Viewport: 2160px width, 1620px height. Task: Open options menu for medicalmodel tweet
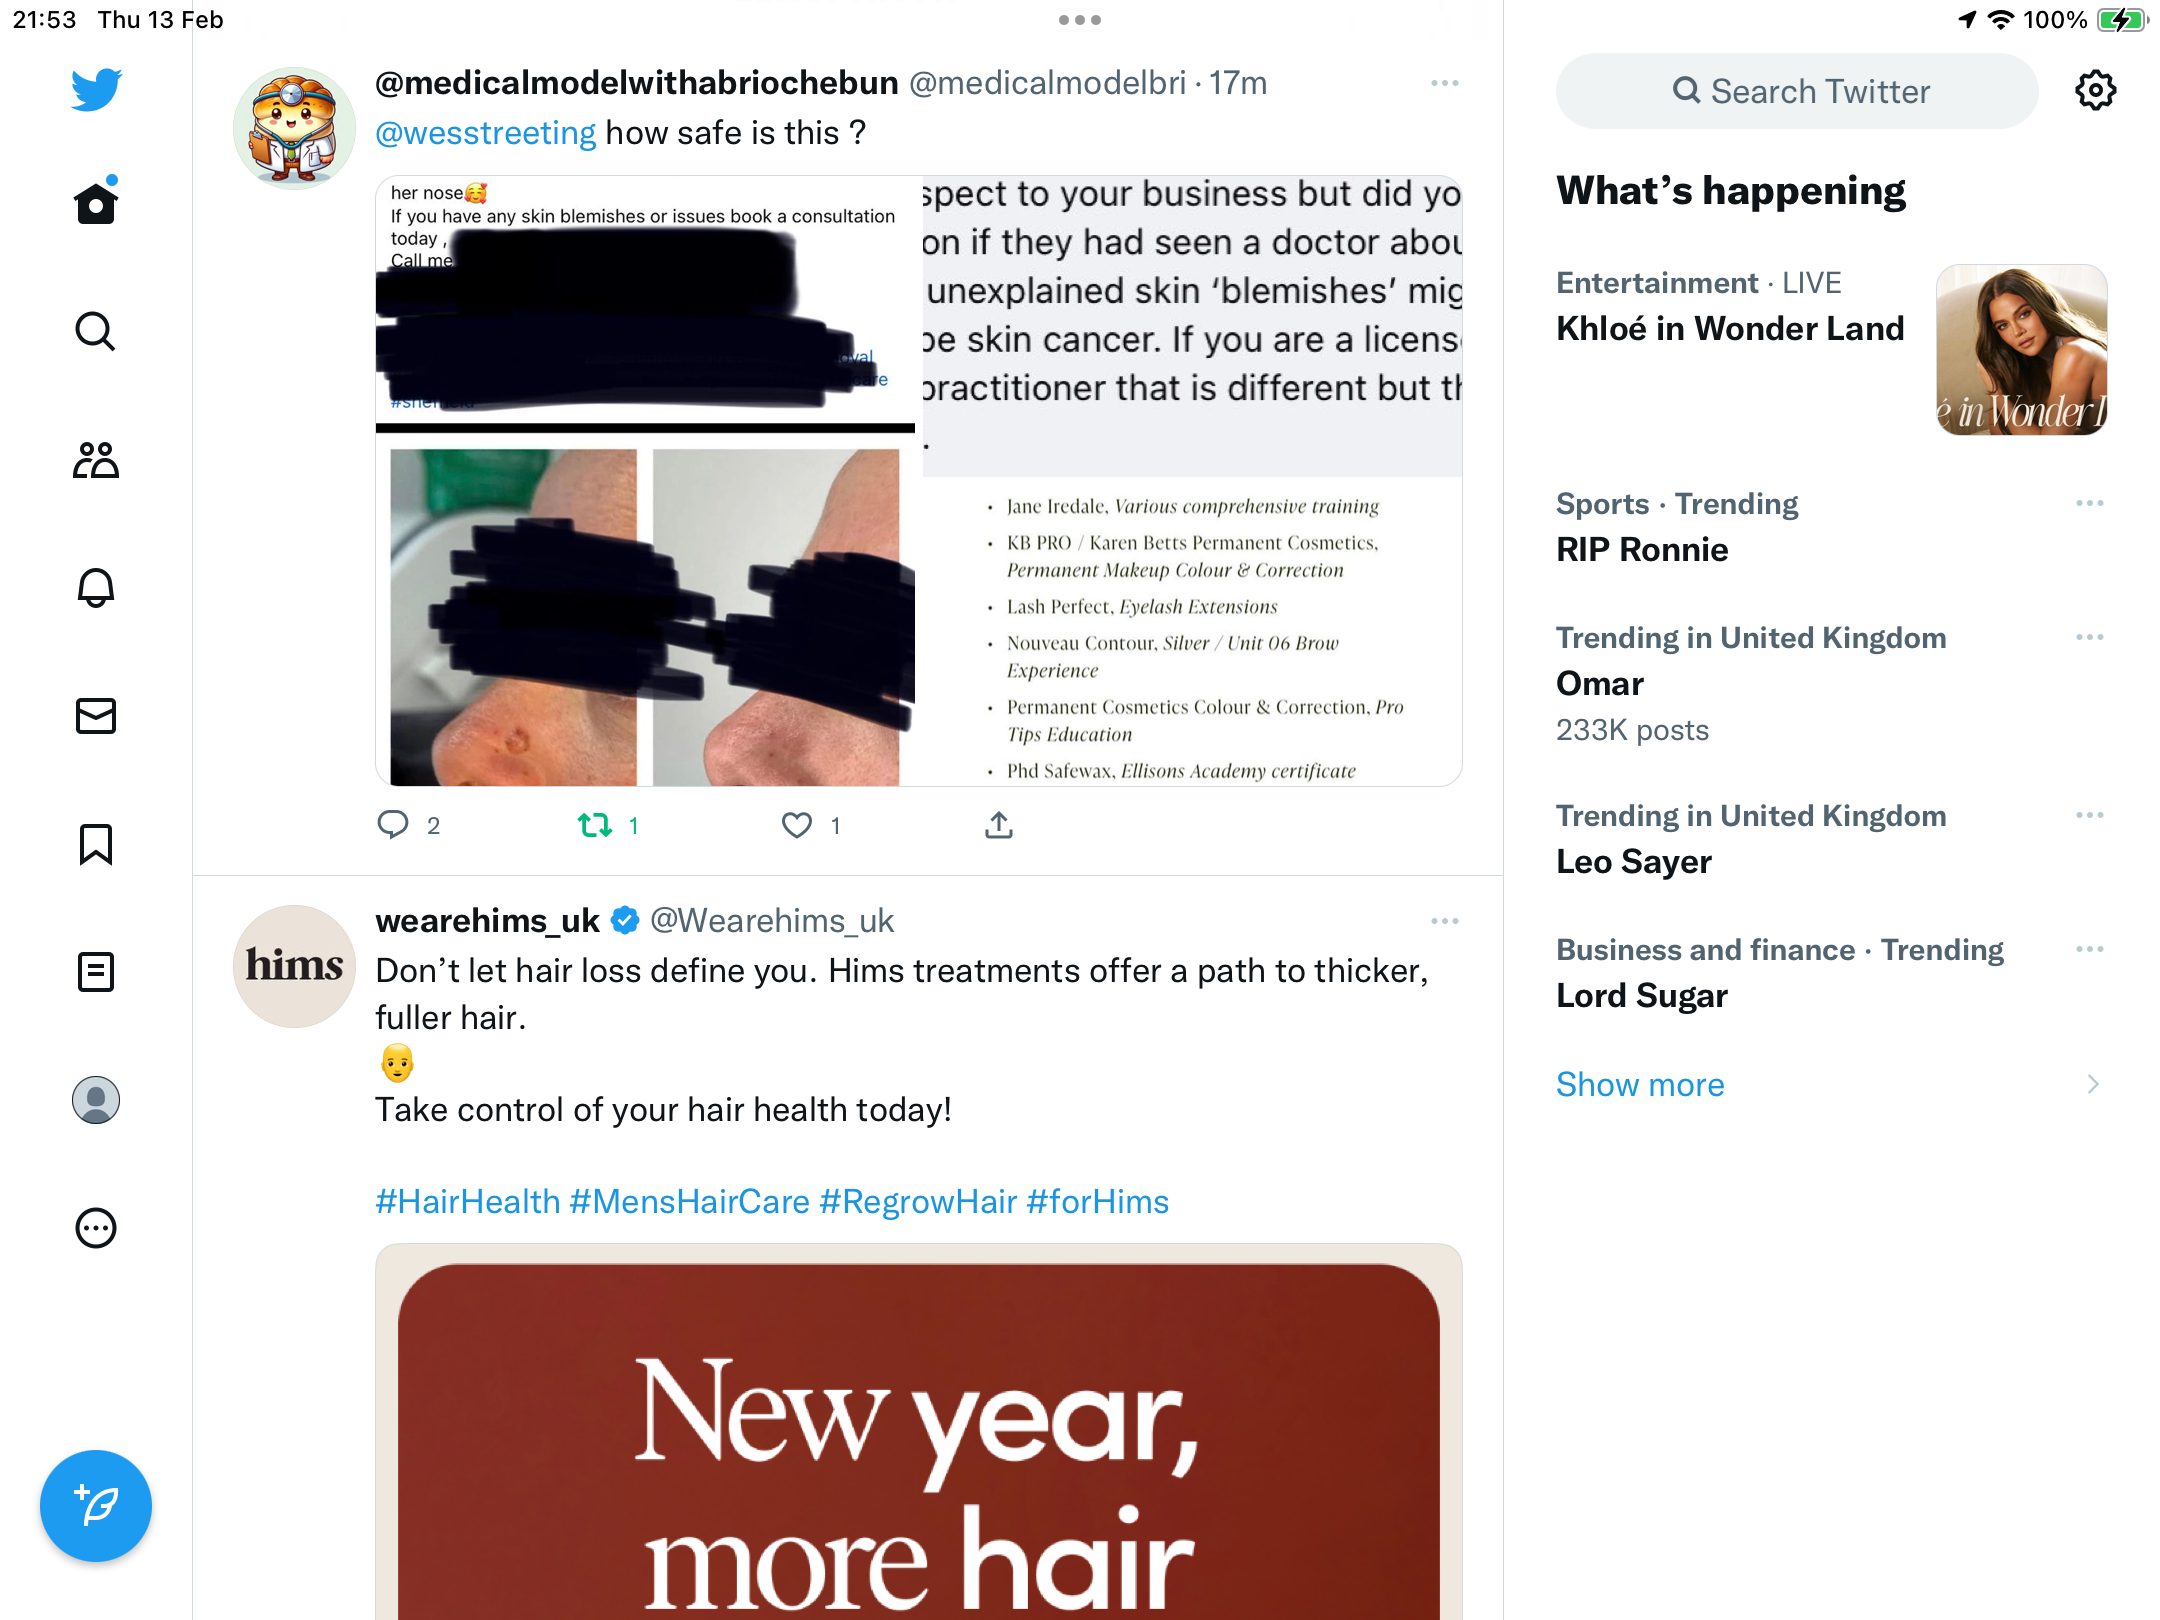1445,83
